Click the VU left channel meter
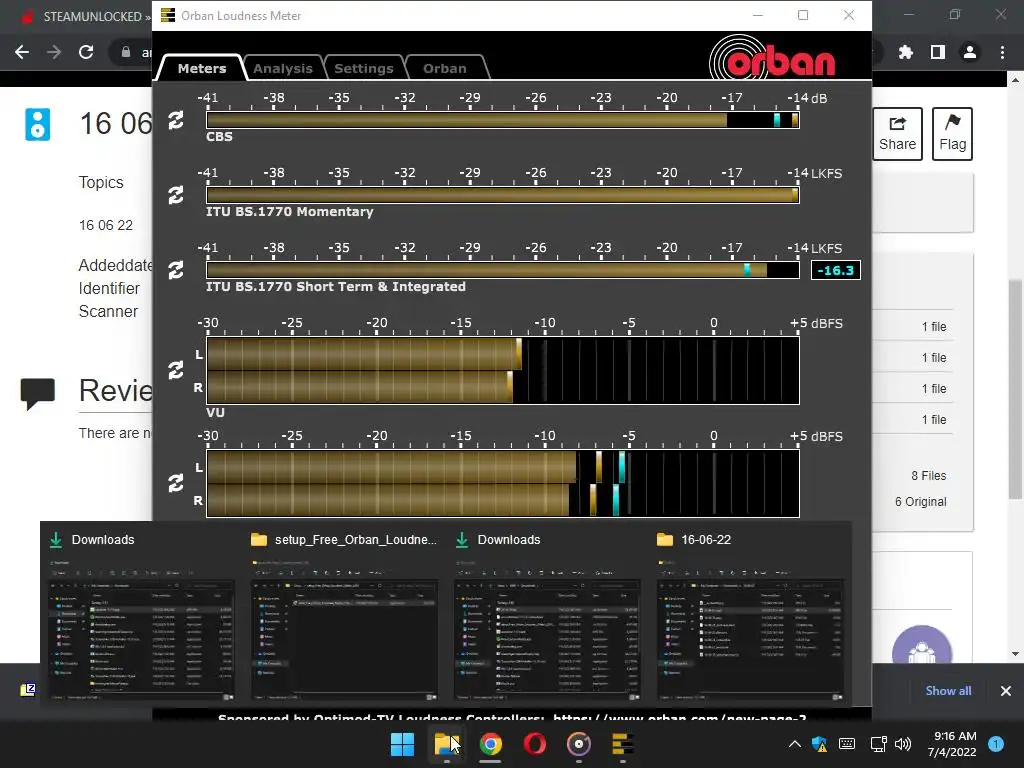The width and height of the screenshot is (1024, 768). [503, 354]
